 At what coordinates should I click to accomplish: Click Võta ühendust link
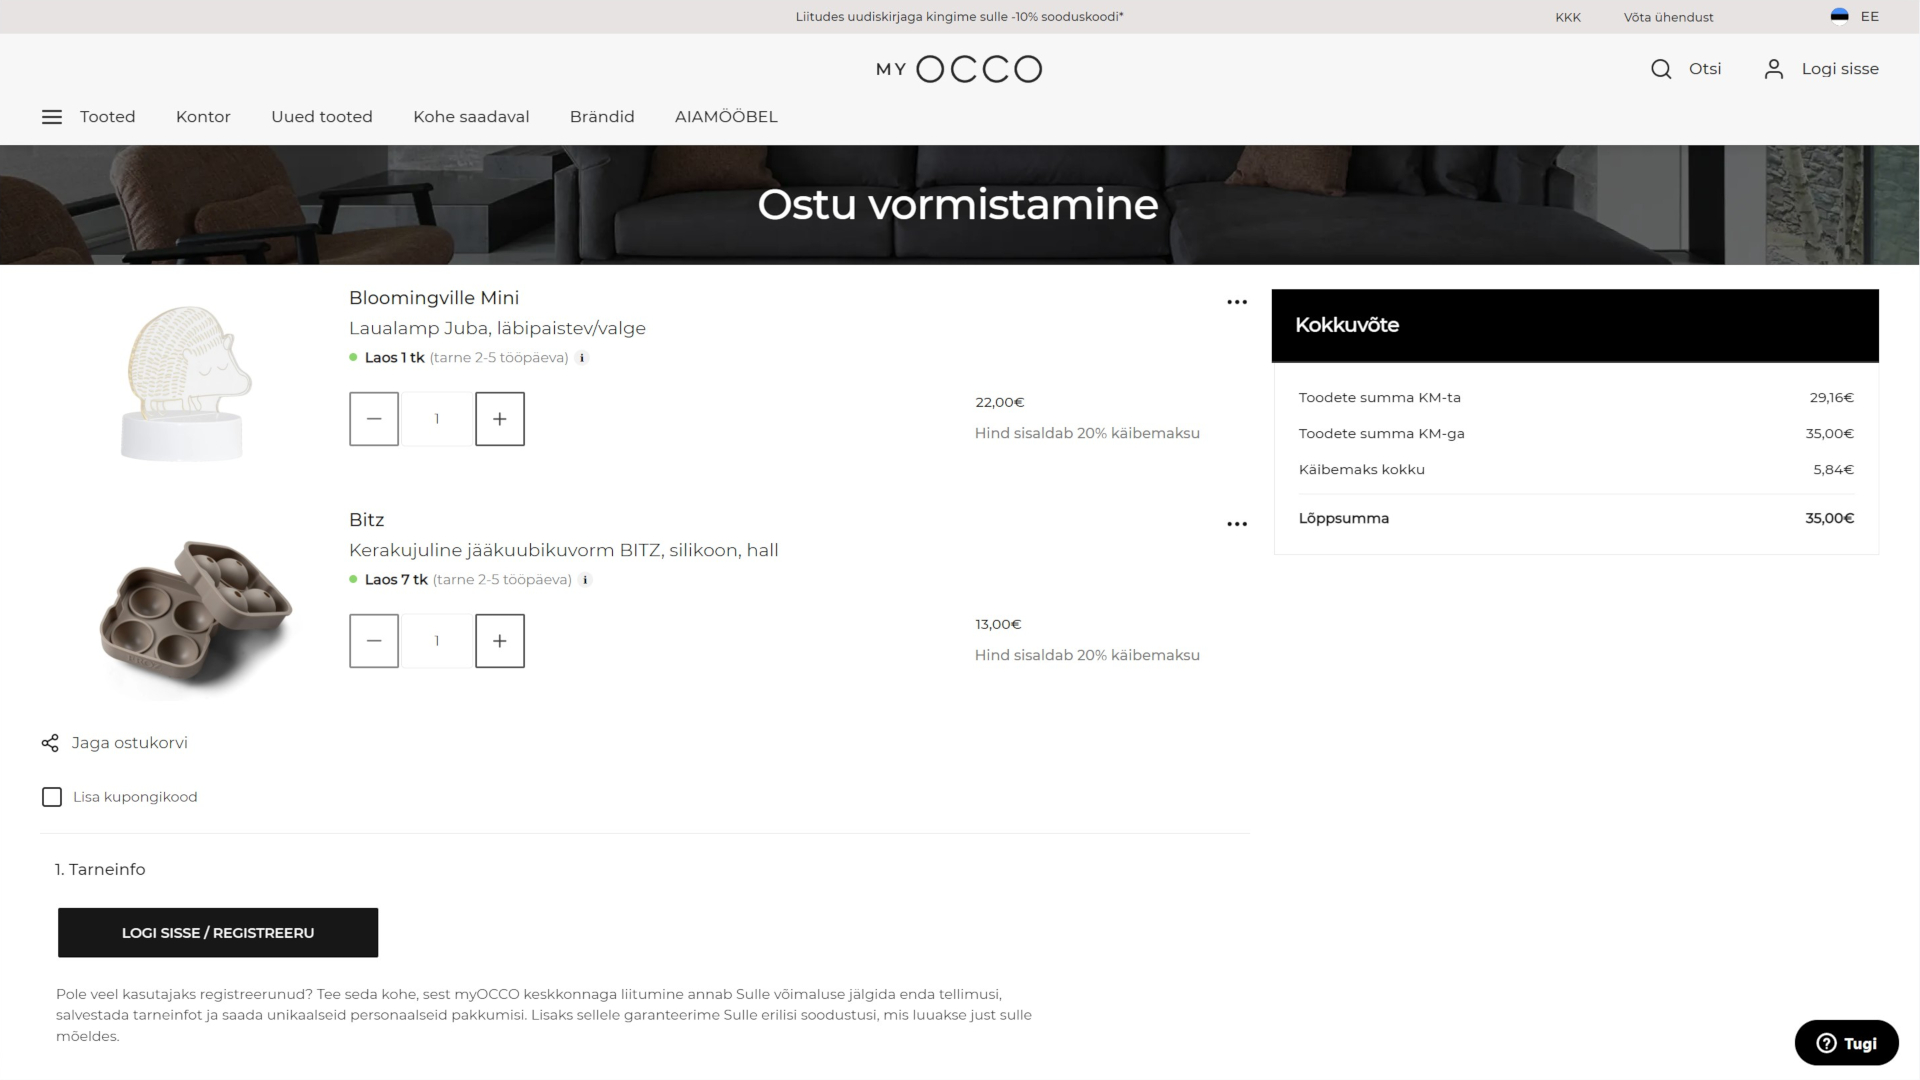1668,17
